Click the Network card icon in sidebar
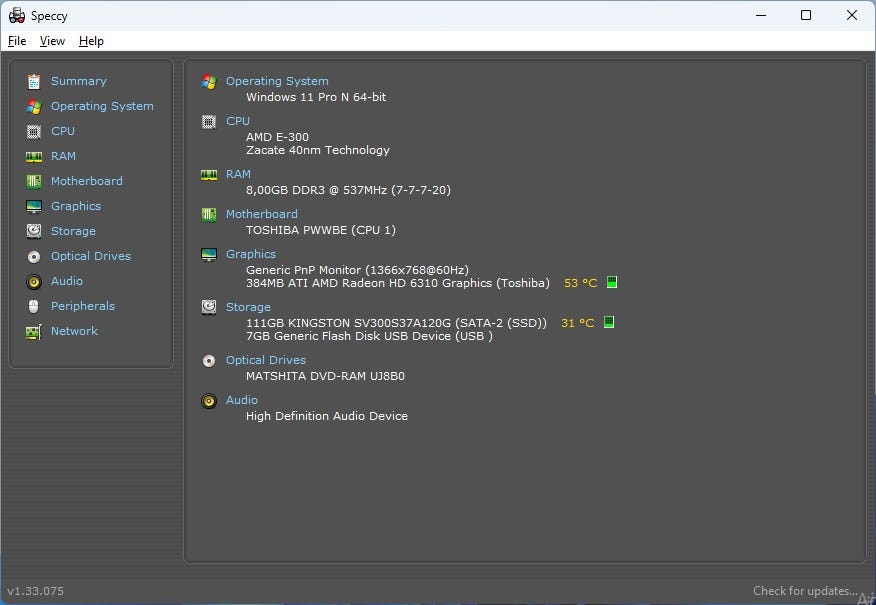 (x=34, y=332)
